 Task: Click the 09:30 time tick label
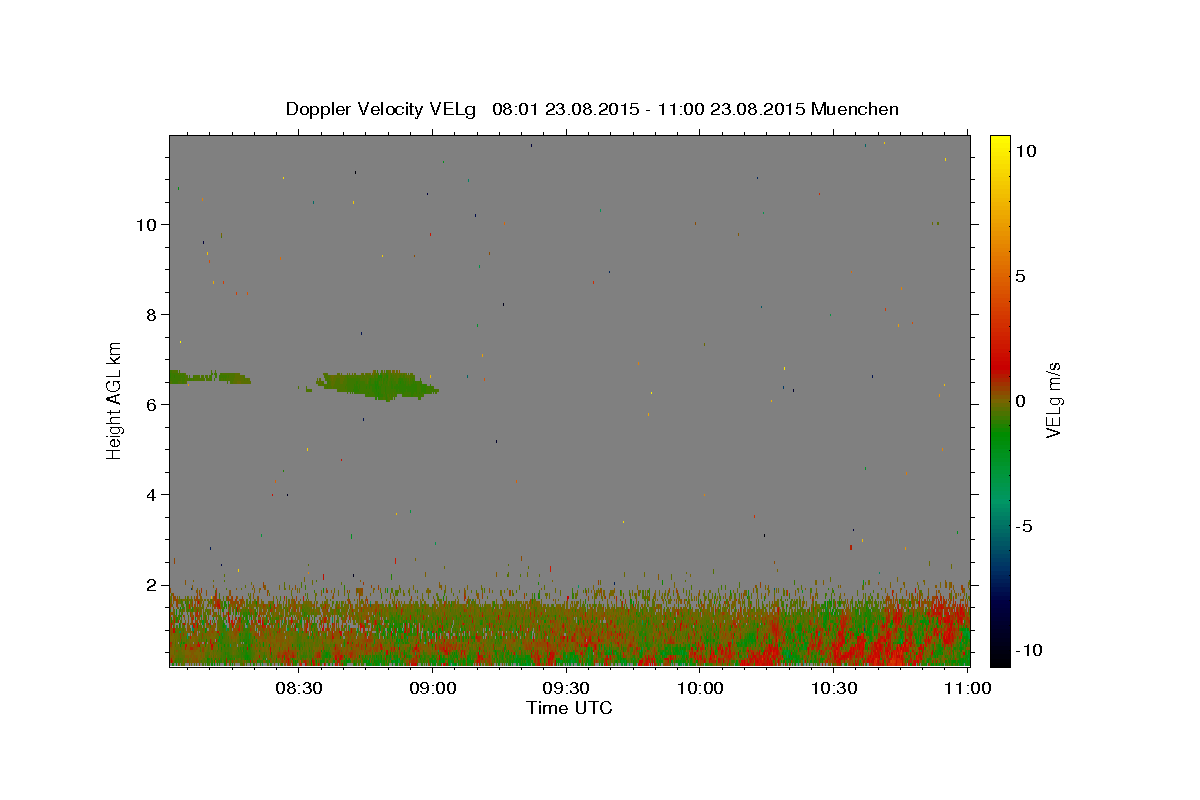click(566, 688)
